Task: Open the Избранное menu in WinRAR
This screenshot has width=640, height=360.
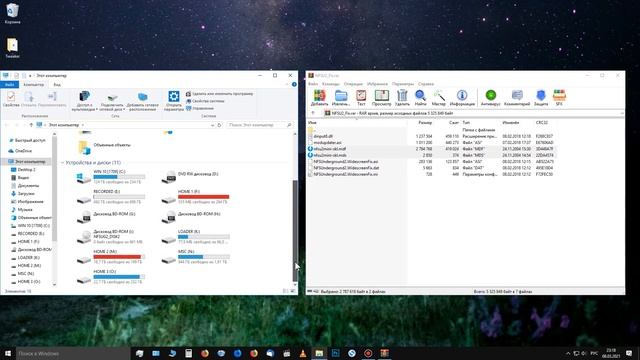Action: tap(377, 84)
